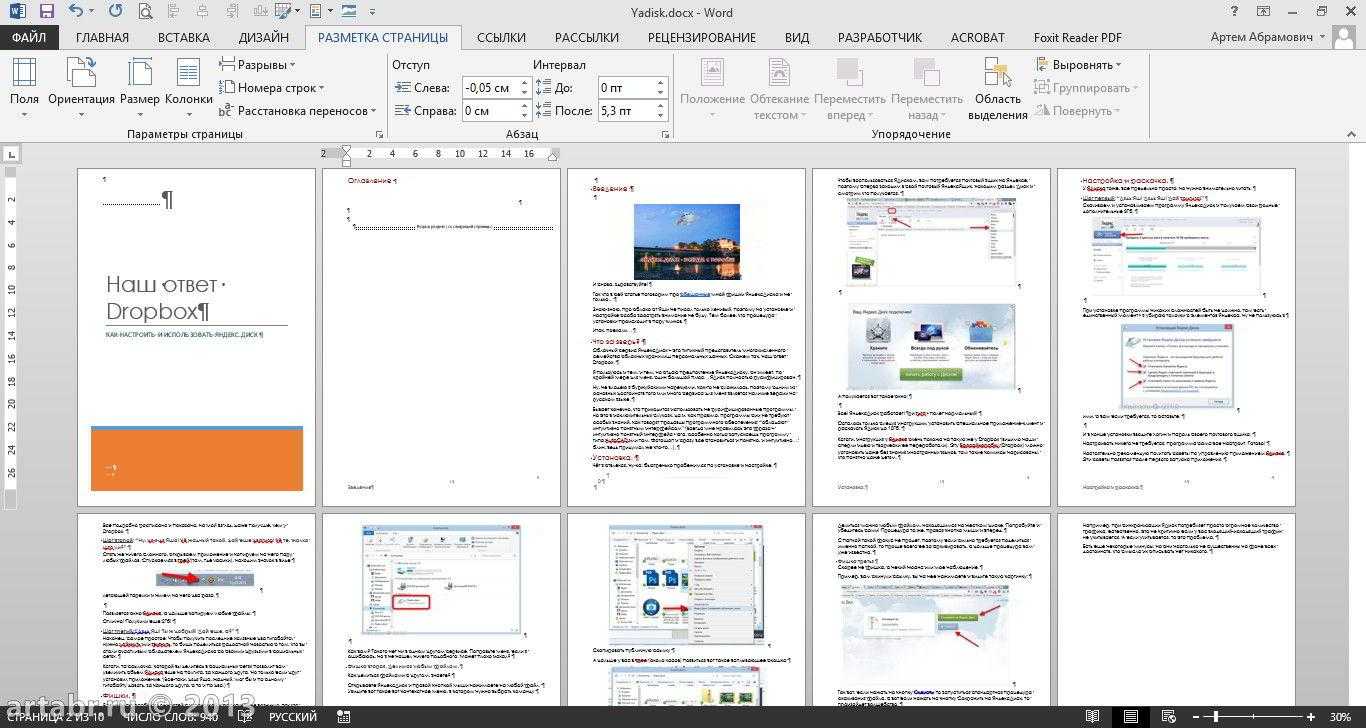Switch to the Foxit Reader PDF tab
Image resolution: width=1366 pixels, height=728 pixels.
tap(1078, 38)
